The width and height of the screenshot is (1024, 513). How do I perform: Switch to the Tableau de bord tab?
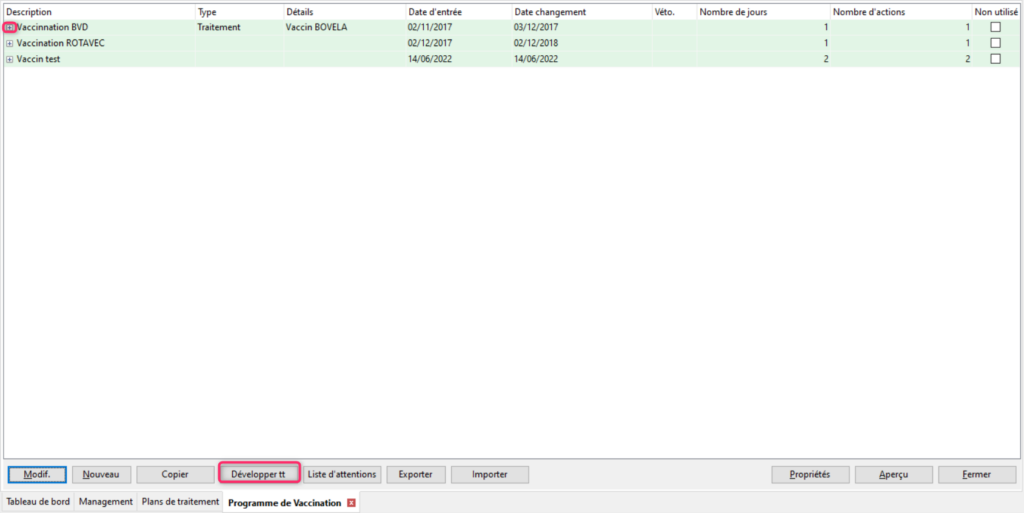(x=38, y=502)
